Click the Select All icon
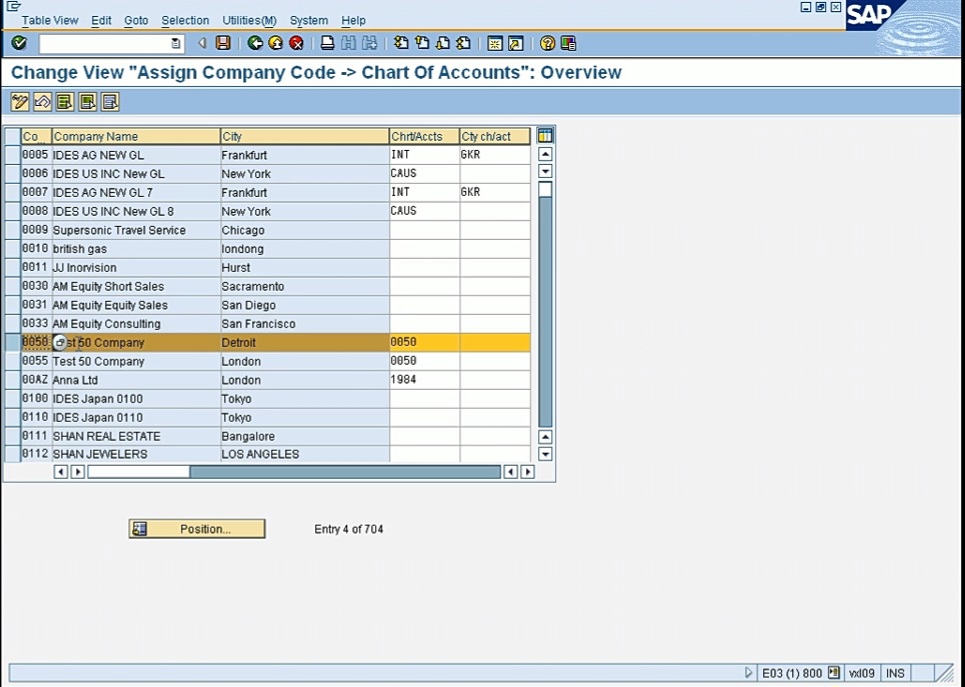Screen dimensions: 965x687 (65, 102)
